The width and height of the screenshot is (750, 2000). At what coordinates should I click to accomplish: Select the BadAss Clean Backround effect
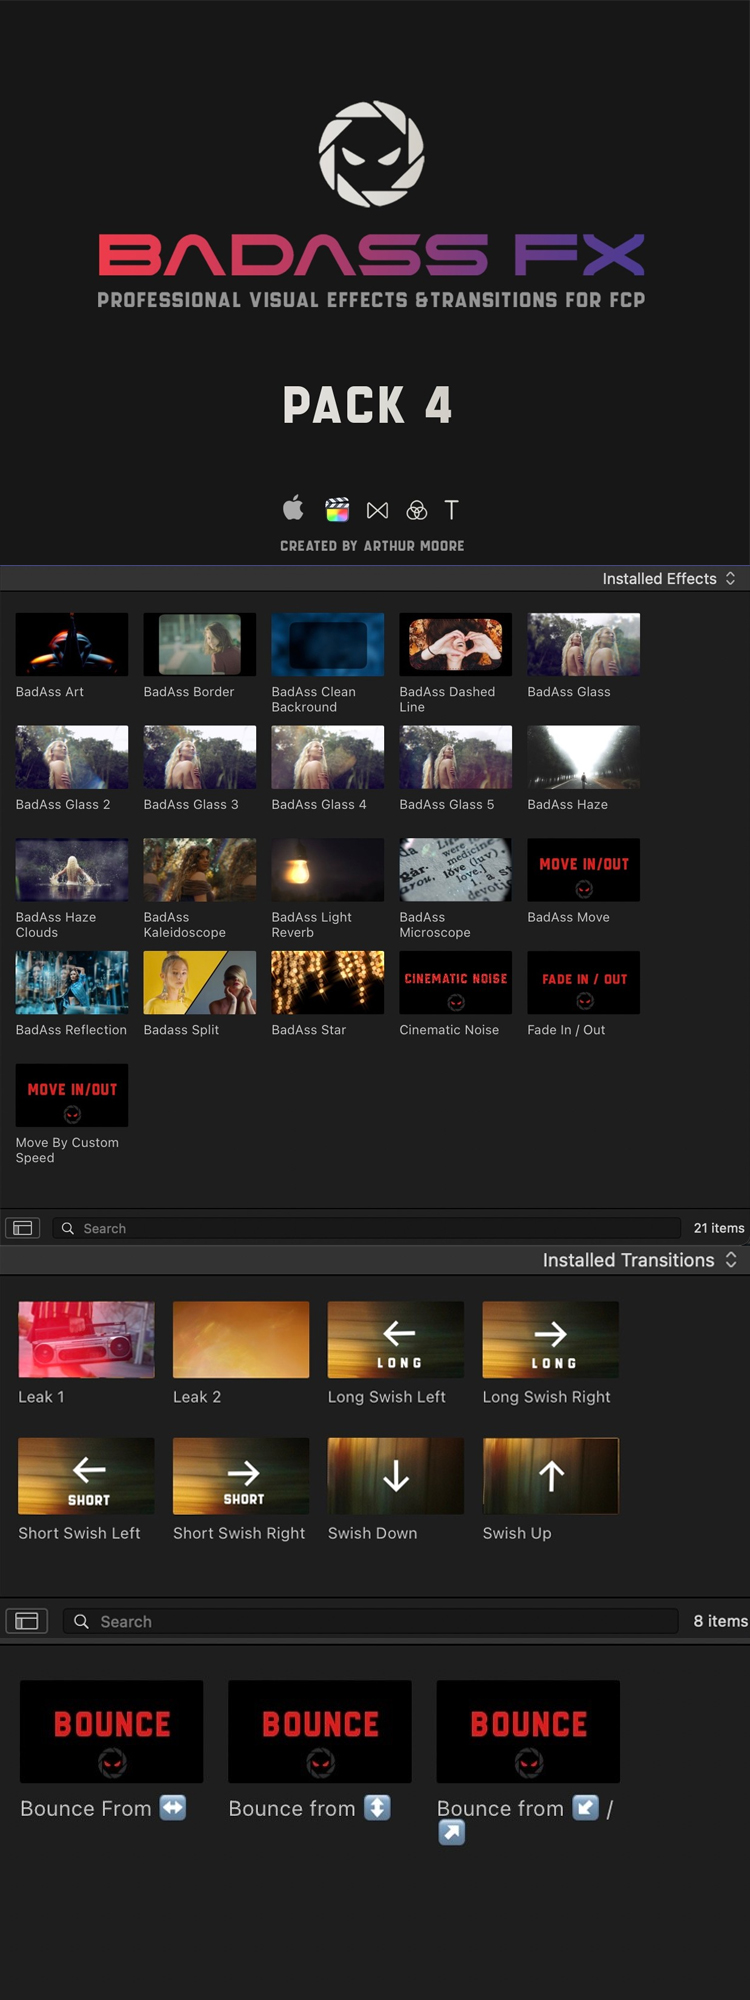(x=328, y=644)
